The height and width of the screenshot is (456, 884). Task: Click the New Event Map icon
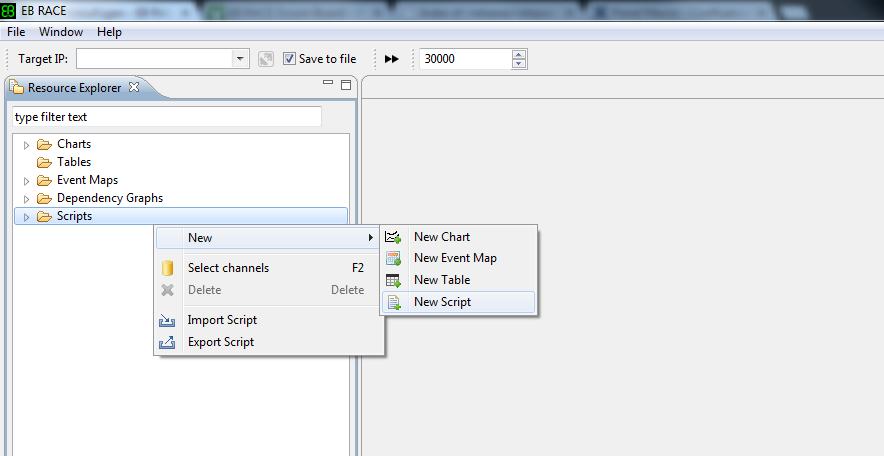pos(393,259)
